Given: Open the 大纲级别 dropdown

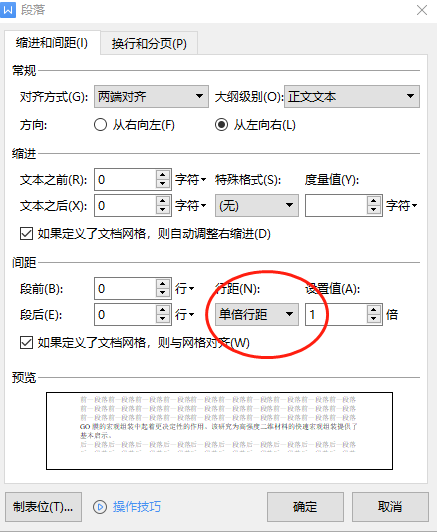Looking at the screenshot, I should point(352,97).
